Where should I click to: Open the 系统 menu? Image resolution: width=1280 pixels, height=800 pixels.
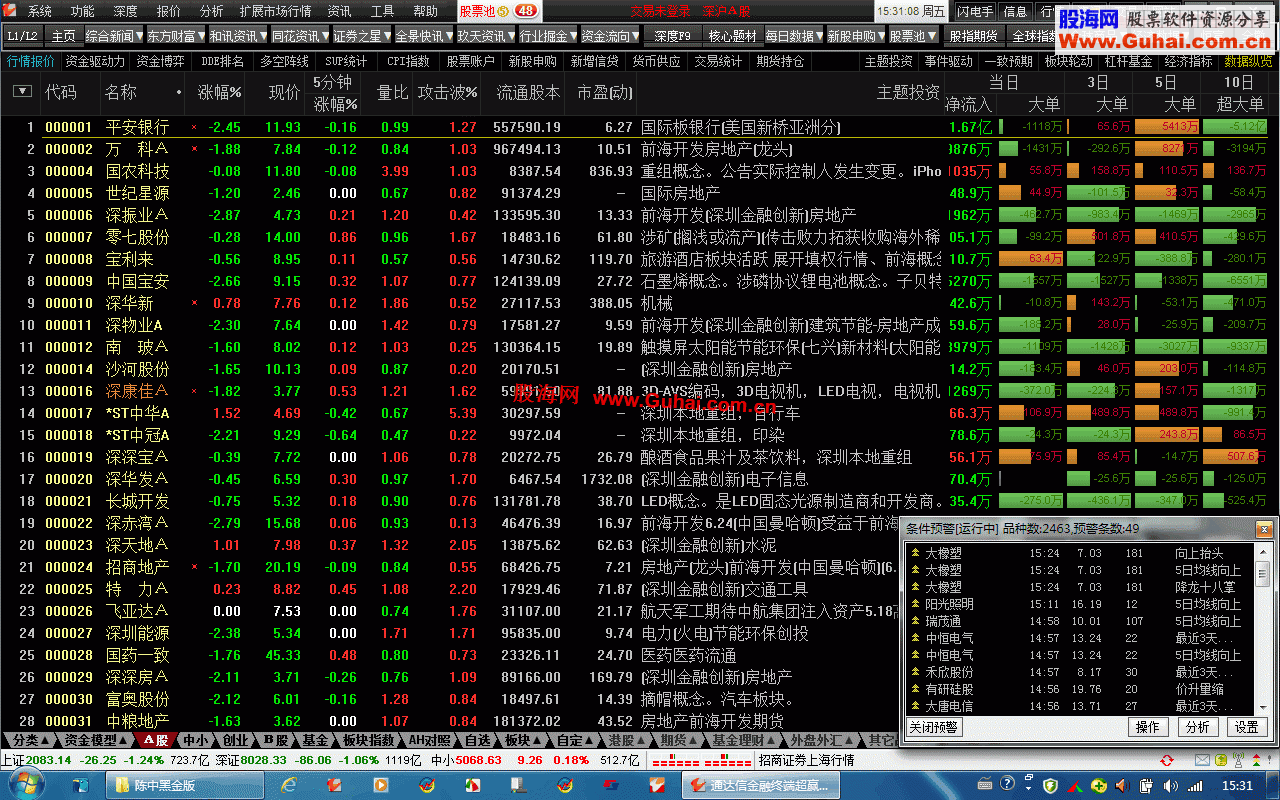click(x=40, y=11)
